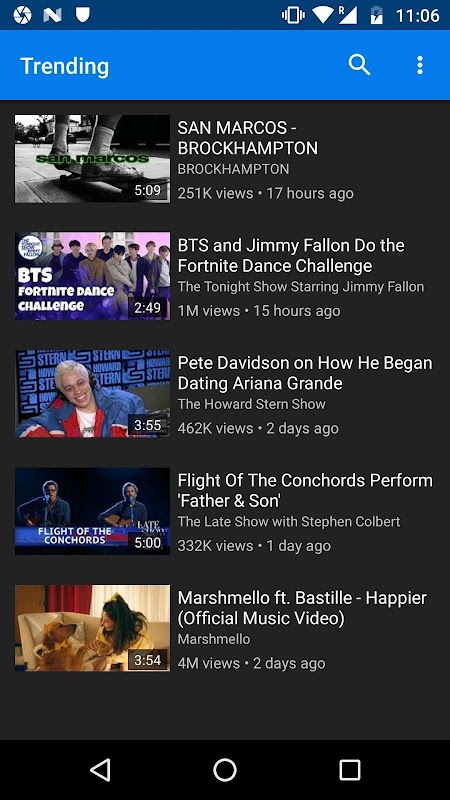This screenshot has width=450, height=800.
Task: Tap the camera shutter notification icon
Action: coord(22,15)
